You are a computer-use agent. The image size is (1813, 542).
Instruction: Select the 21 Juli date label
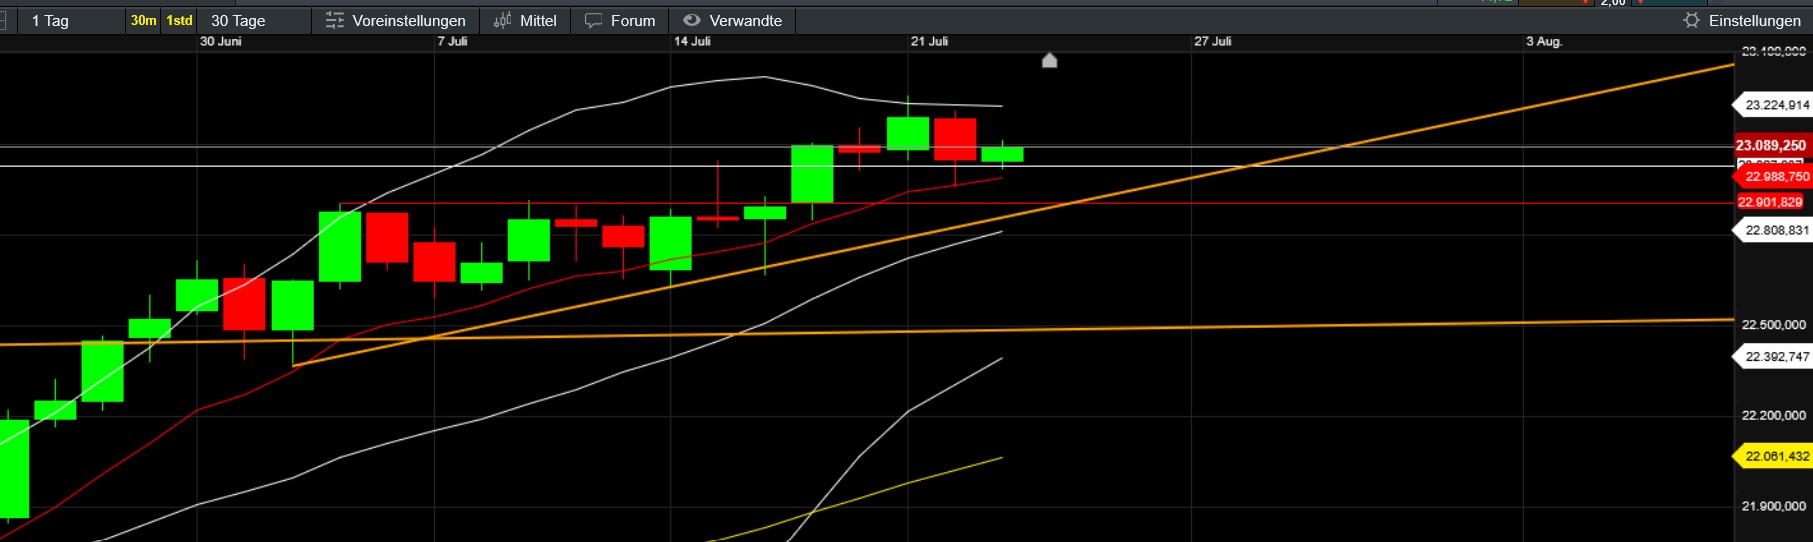point(929,42)
